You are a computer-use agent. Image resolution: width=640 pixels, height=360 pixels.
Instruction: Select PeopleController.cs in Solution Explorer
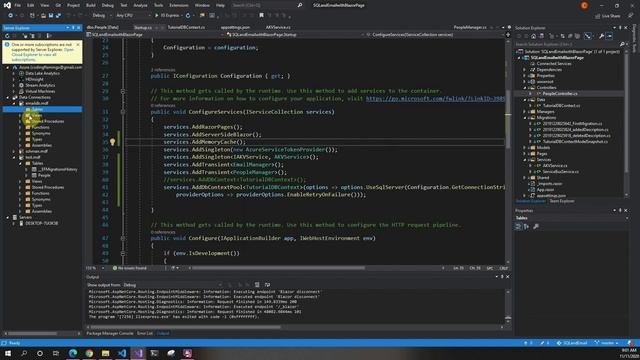(560, 93)
